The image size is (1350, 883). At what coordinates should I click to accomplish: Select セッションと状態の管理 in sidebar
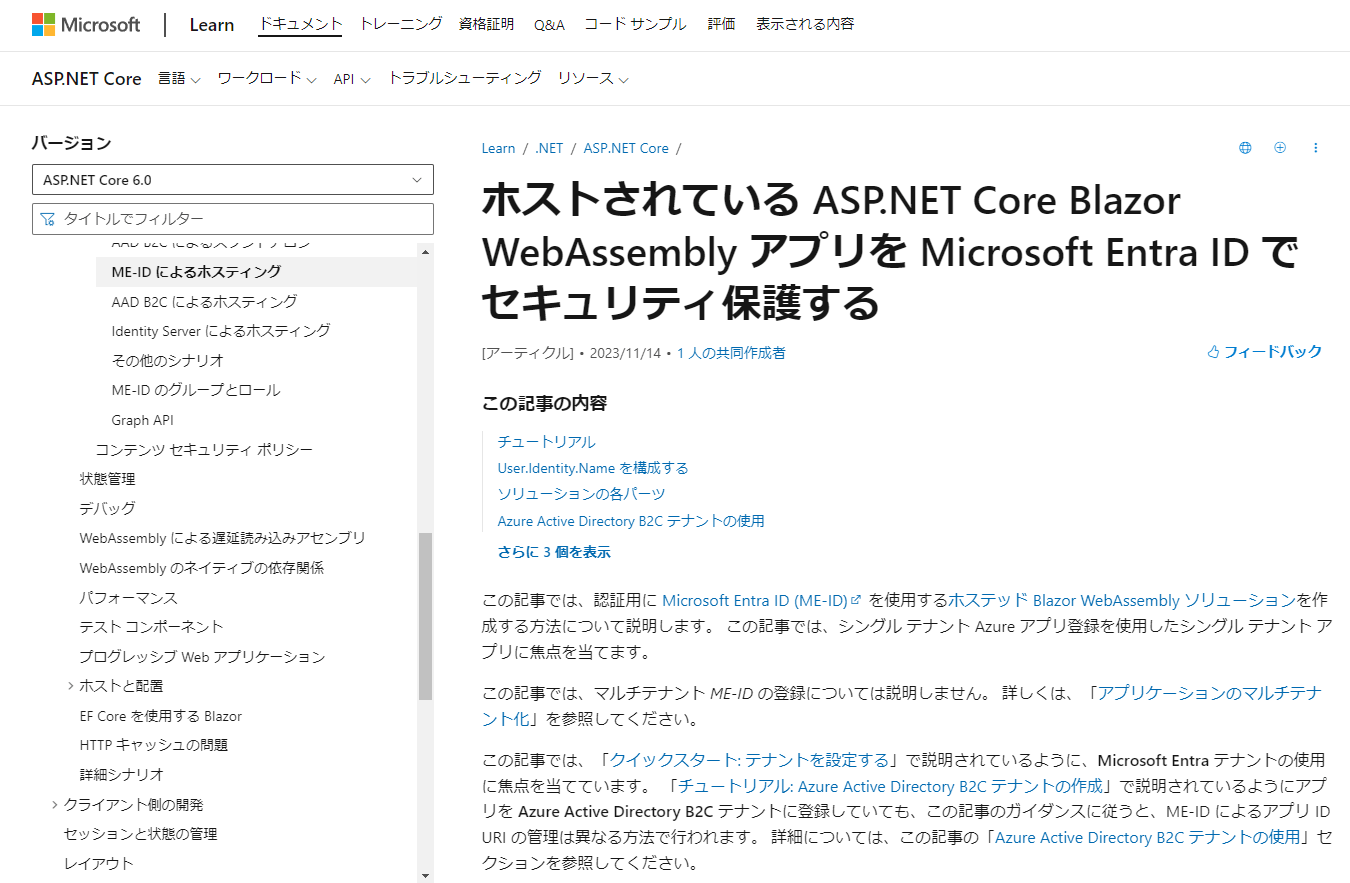140,834
